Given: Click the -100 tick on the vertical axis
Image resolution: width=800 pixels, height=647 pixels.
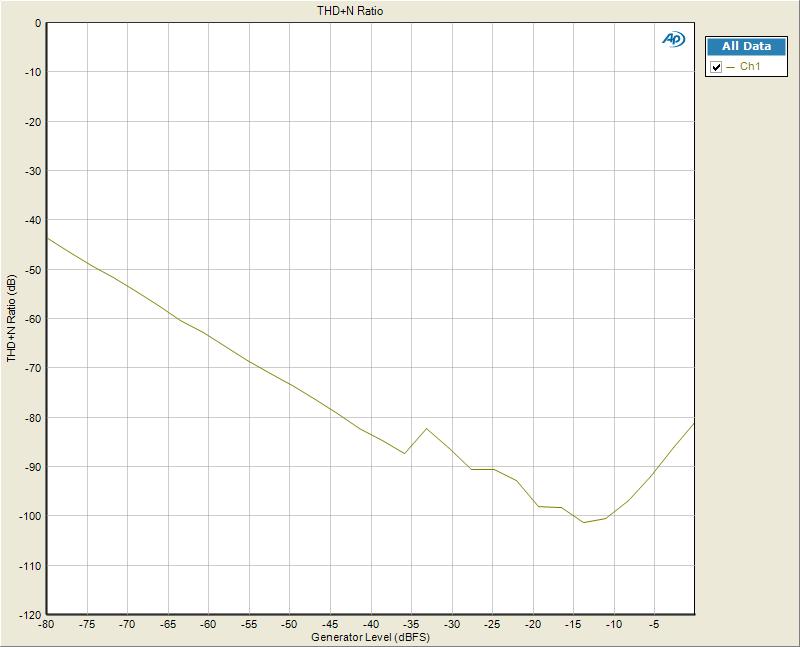Looking at the screenshot, I should point(31,516).
